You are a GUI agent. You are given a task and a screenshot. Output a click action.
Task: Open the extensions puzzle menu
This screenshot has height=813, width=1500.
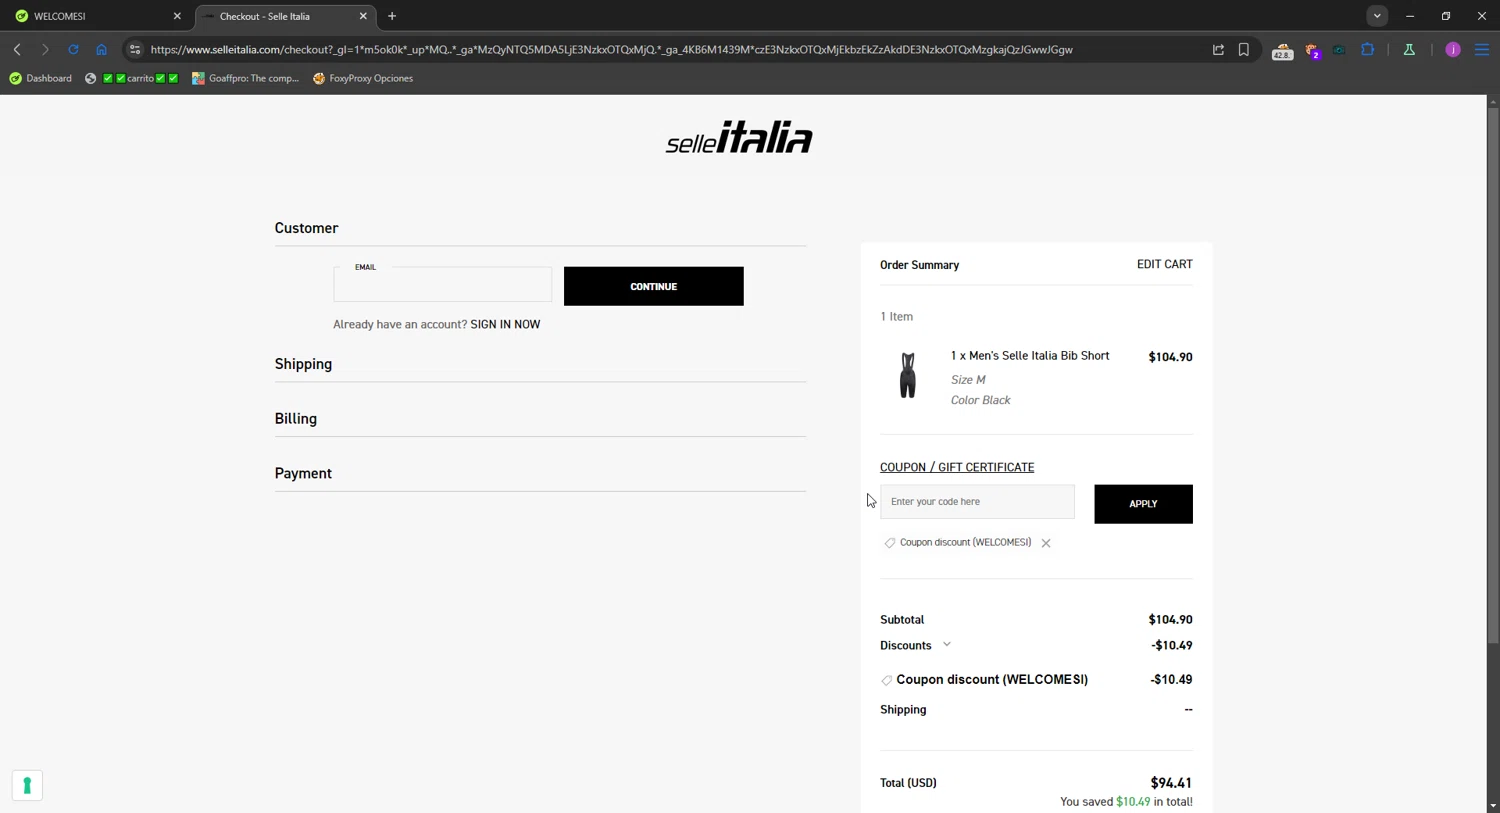pyautogui.click(x=1368, y=49)
